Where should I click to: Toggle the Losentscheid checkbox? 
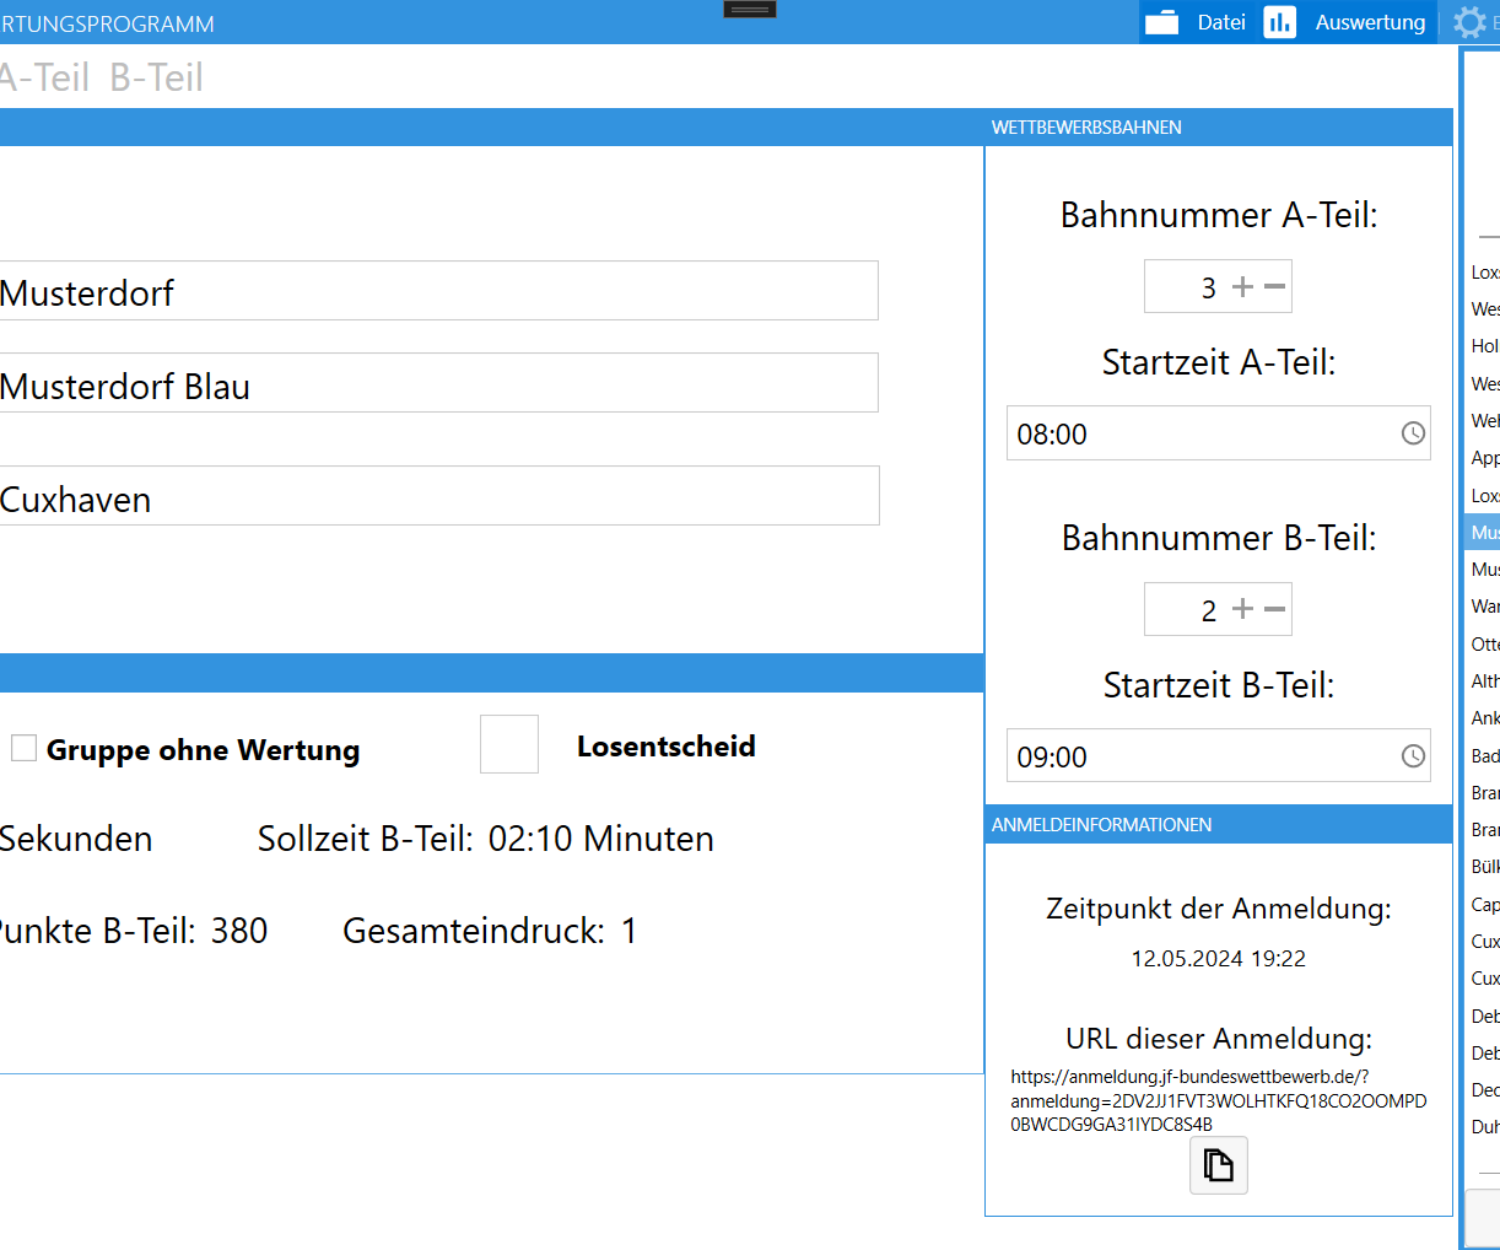pos(509,744)
